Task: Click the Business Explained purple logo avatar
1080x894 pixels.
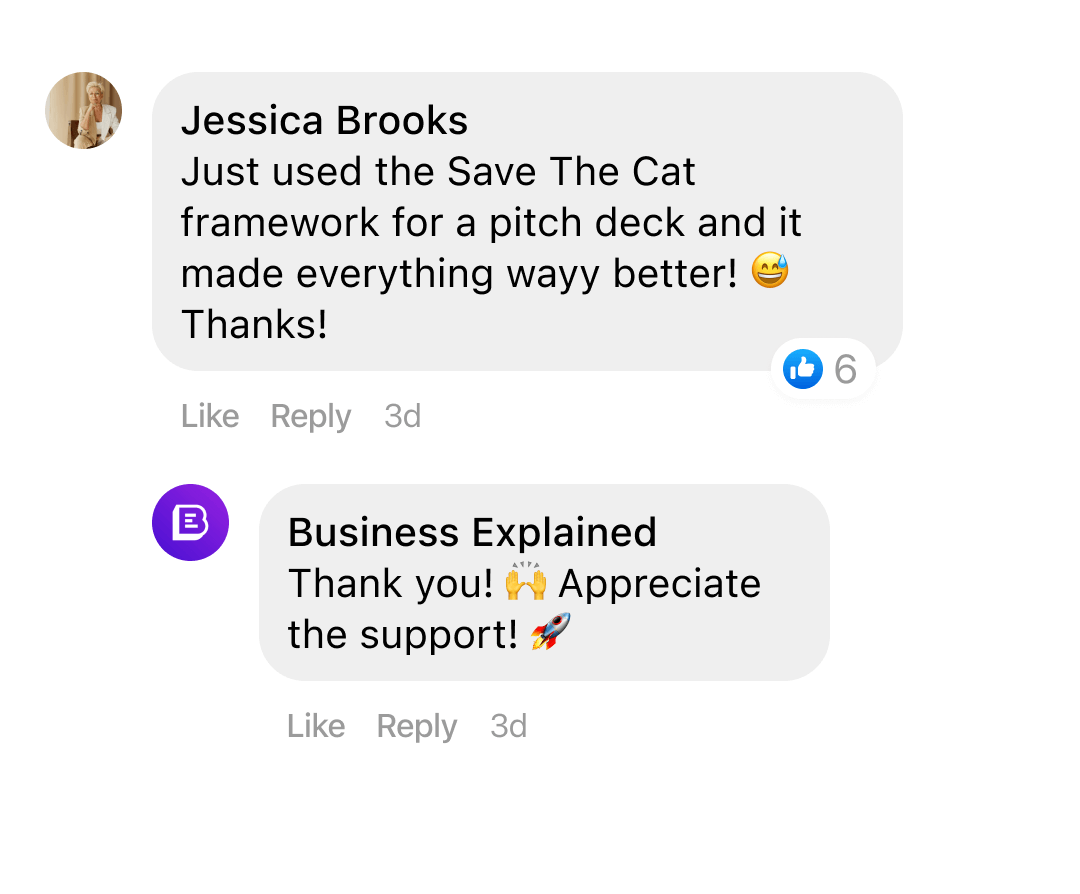Action: click(x=190, y=522)
